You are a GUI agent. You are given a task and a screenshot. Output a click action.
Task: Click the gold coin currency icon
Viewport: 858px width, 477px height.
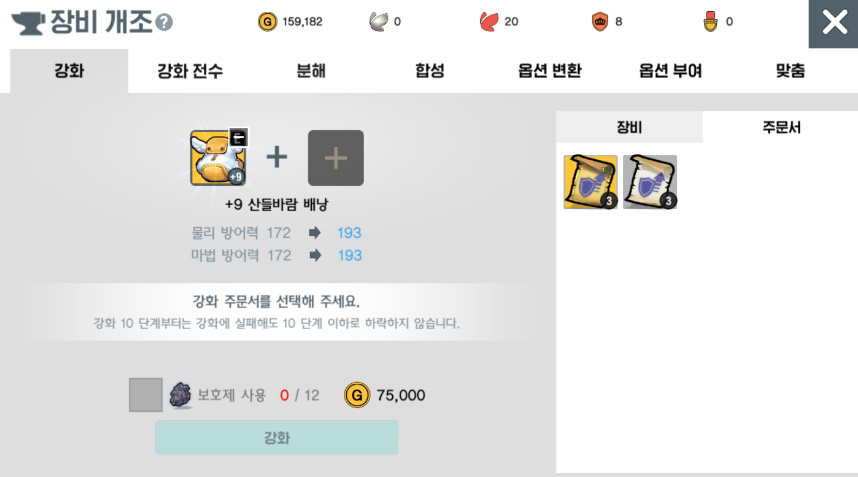[x=267, y=22]
